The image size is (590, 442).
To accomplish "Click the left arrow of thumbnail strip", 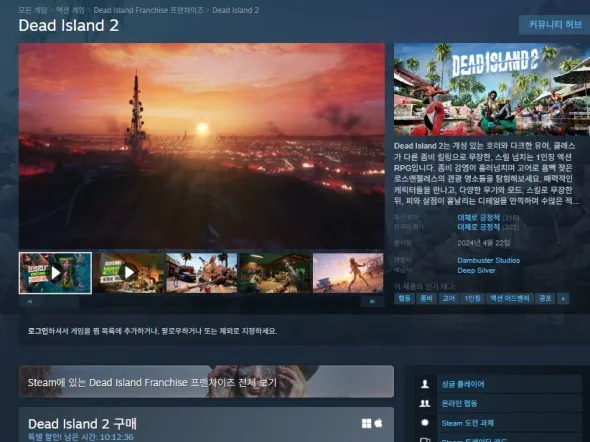I will pyautogui.click(x=29, y=301).
